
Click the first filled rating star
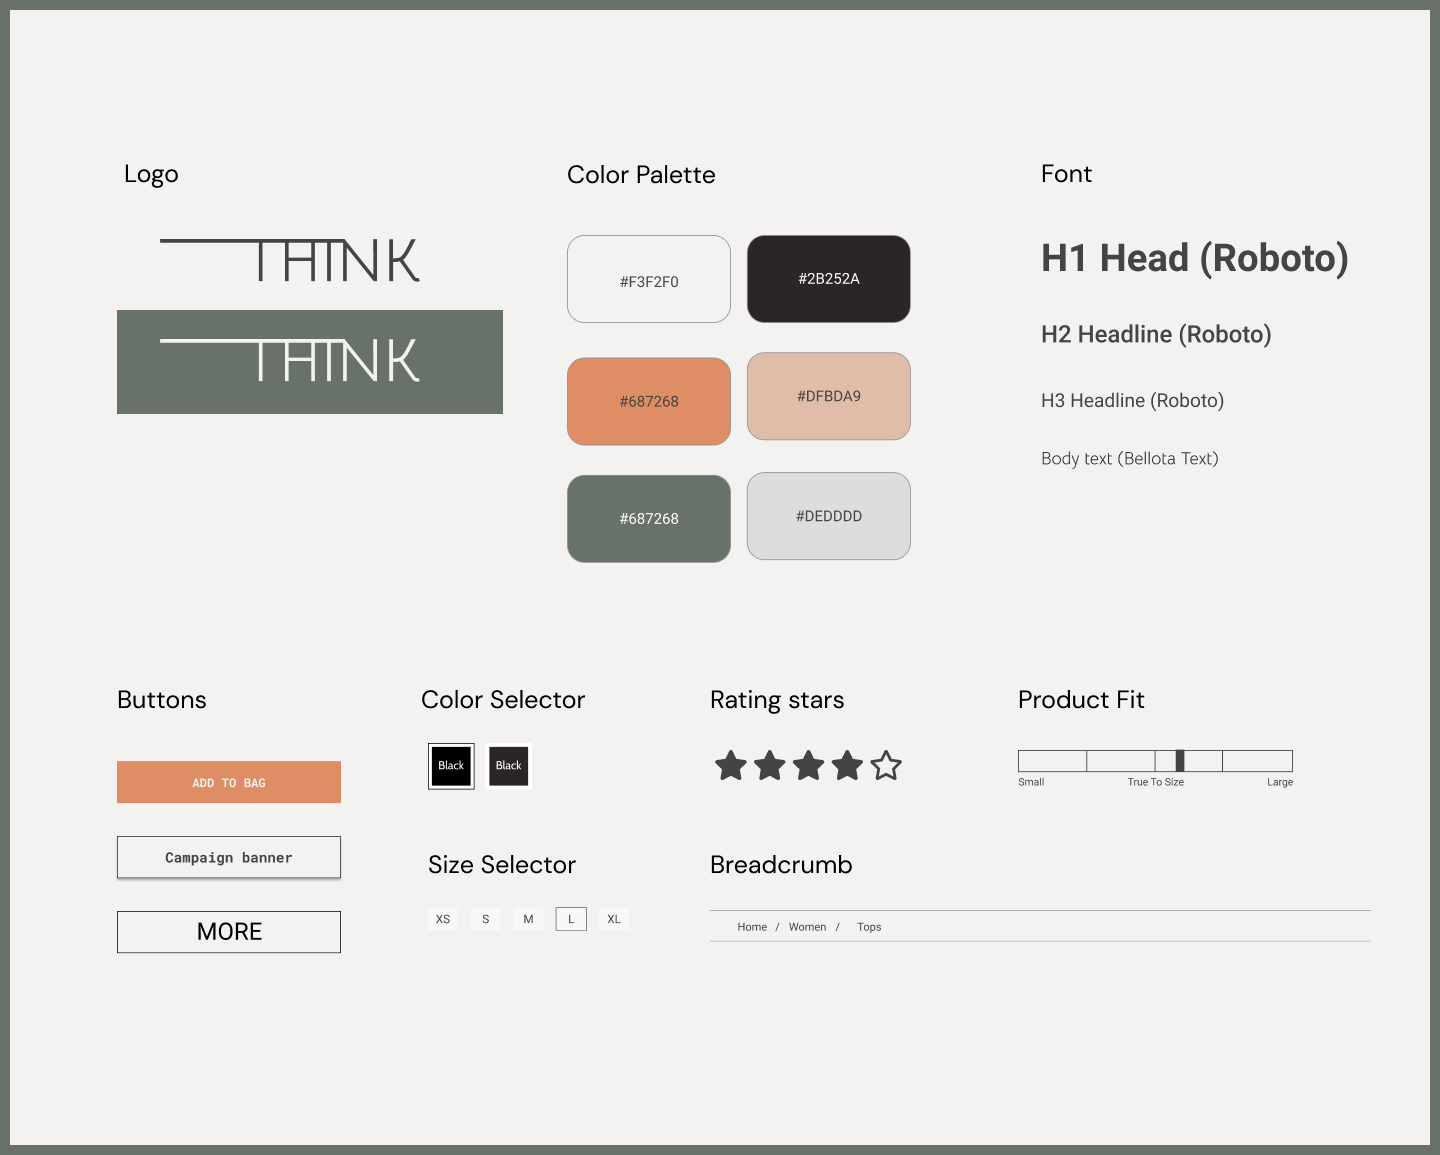[731, 766]
